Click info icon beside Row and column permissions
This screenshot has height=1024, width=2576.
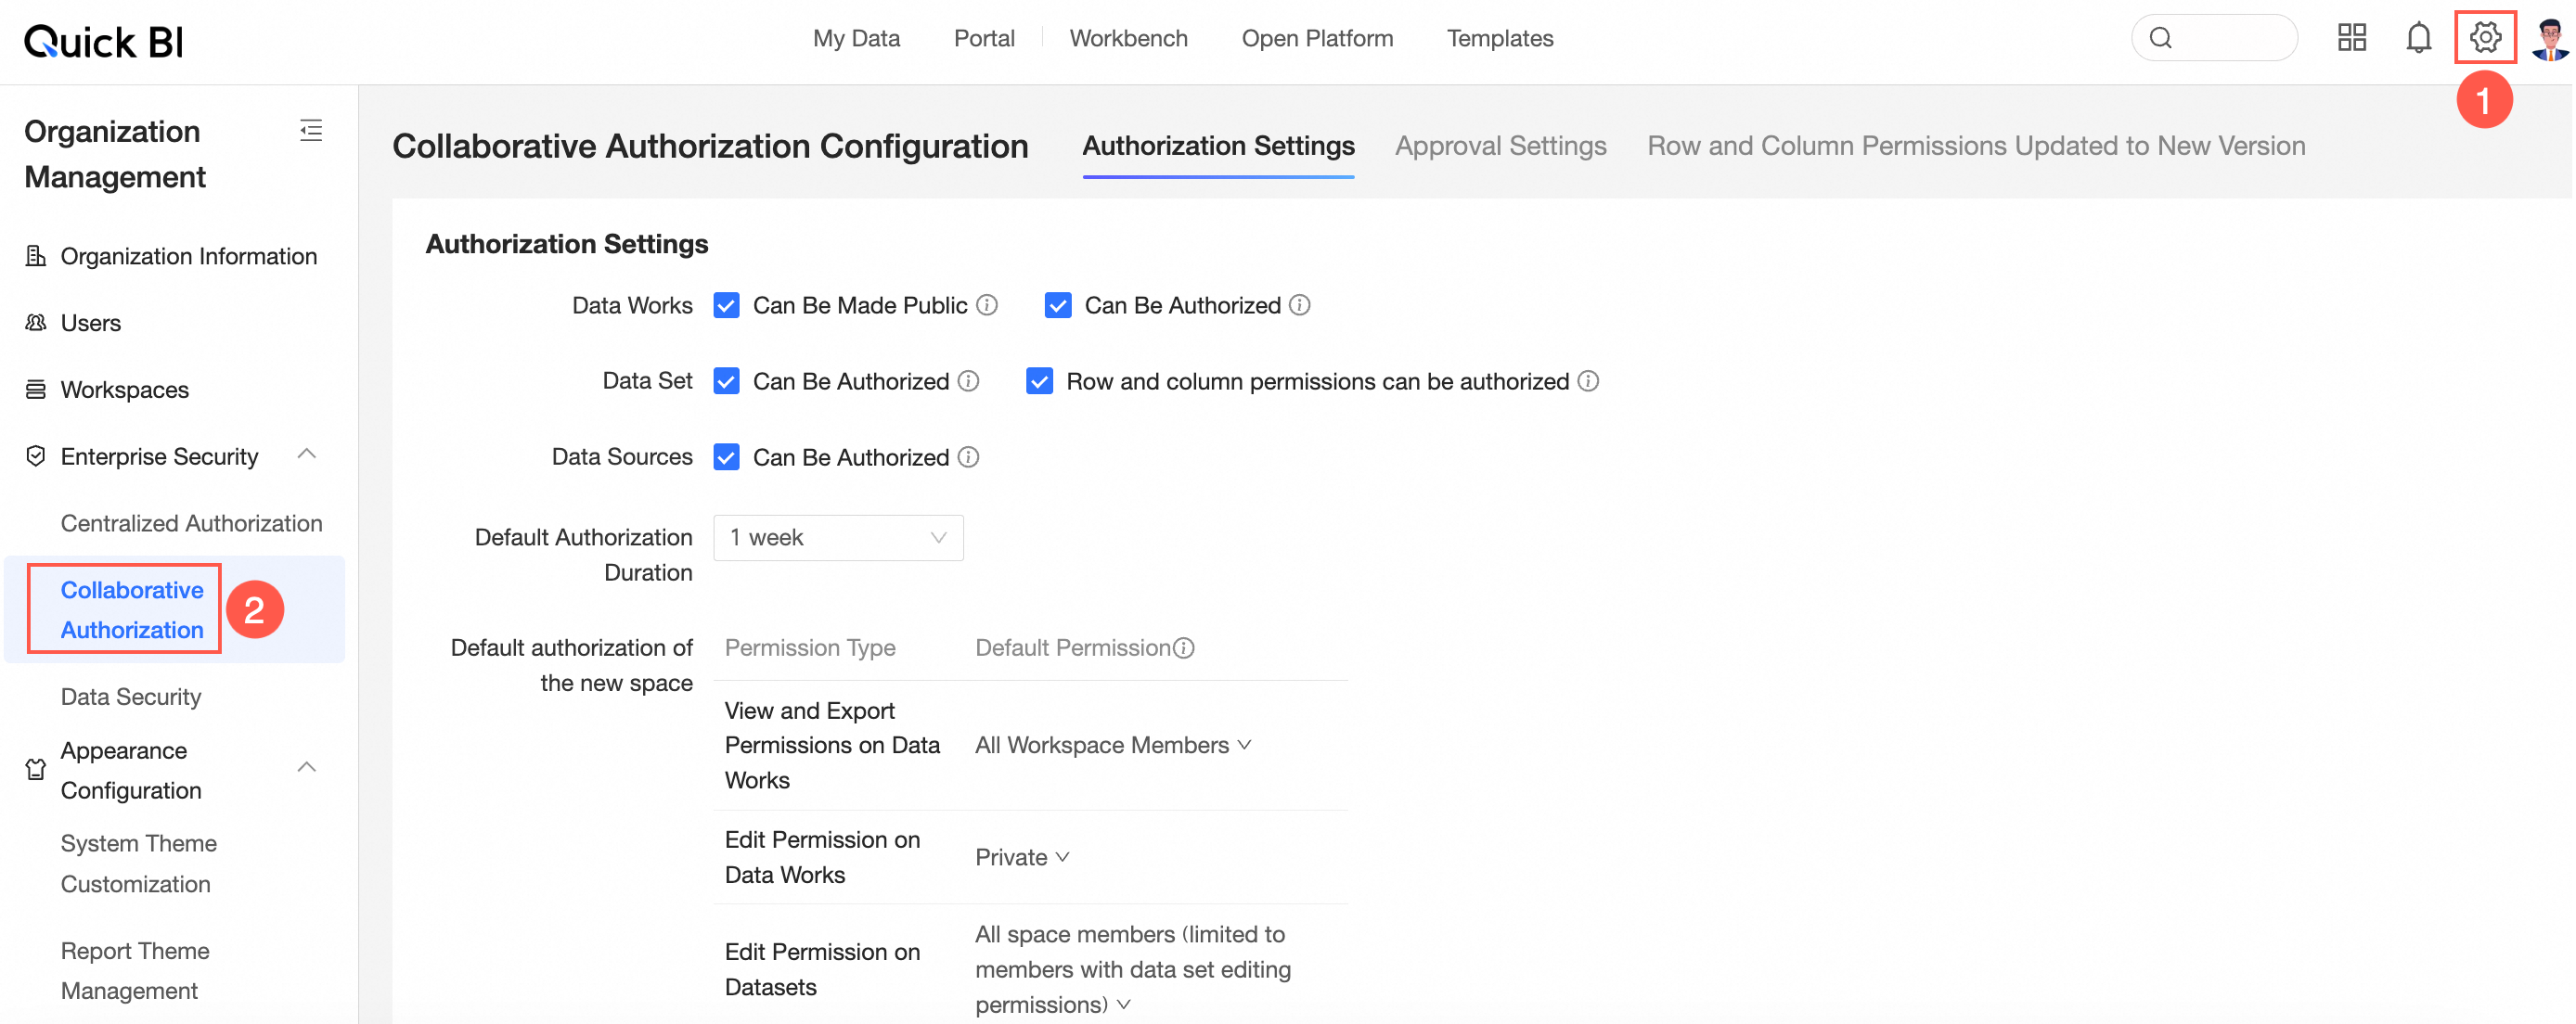pyautogui.click(x=1588, y=381)
